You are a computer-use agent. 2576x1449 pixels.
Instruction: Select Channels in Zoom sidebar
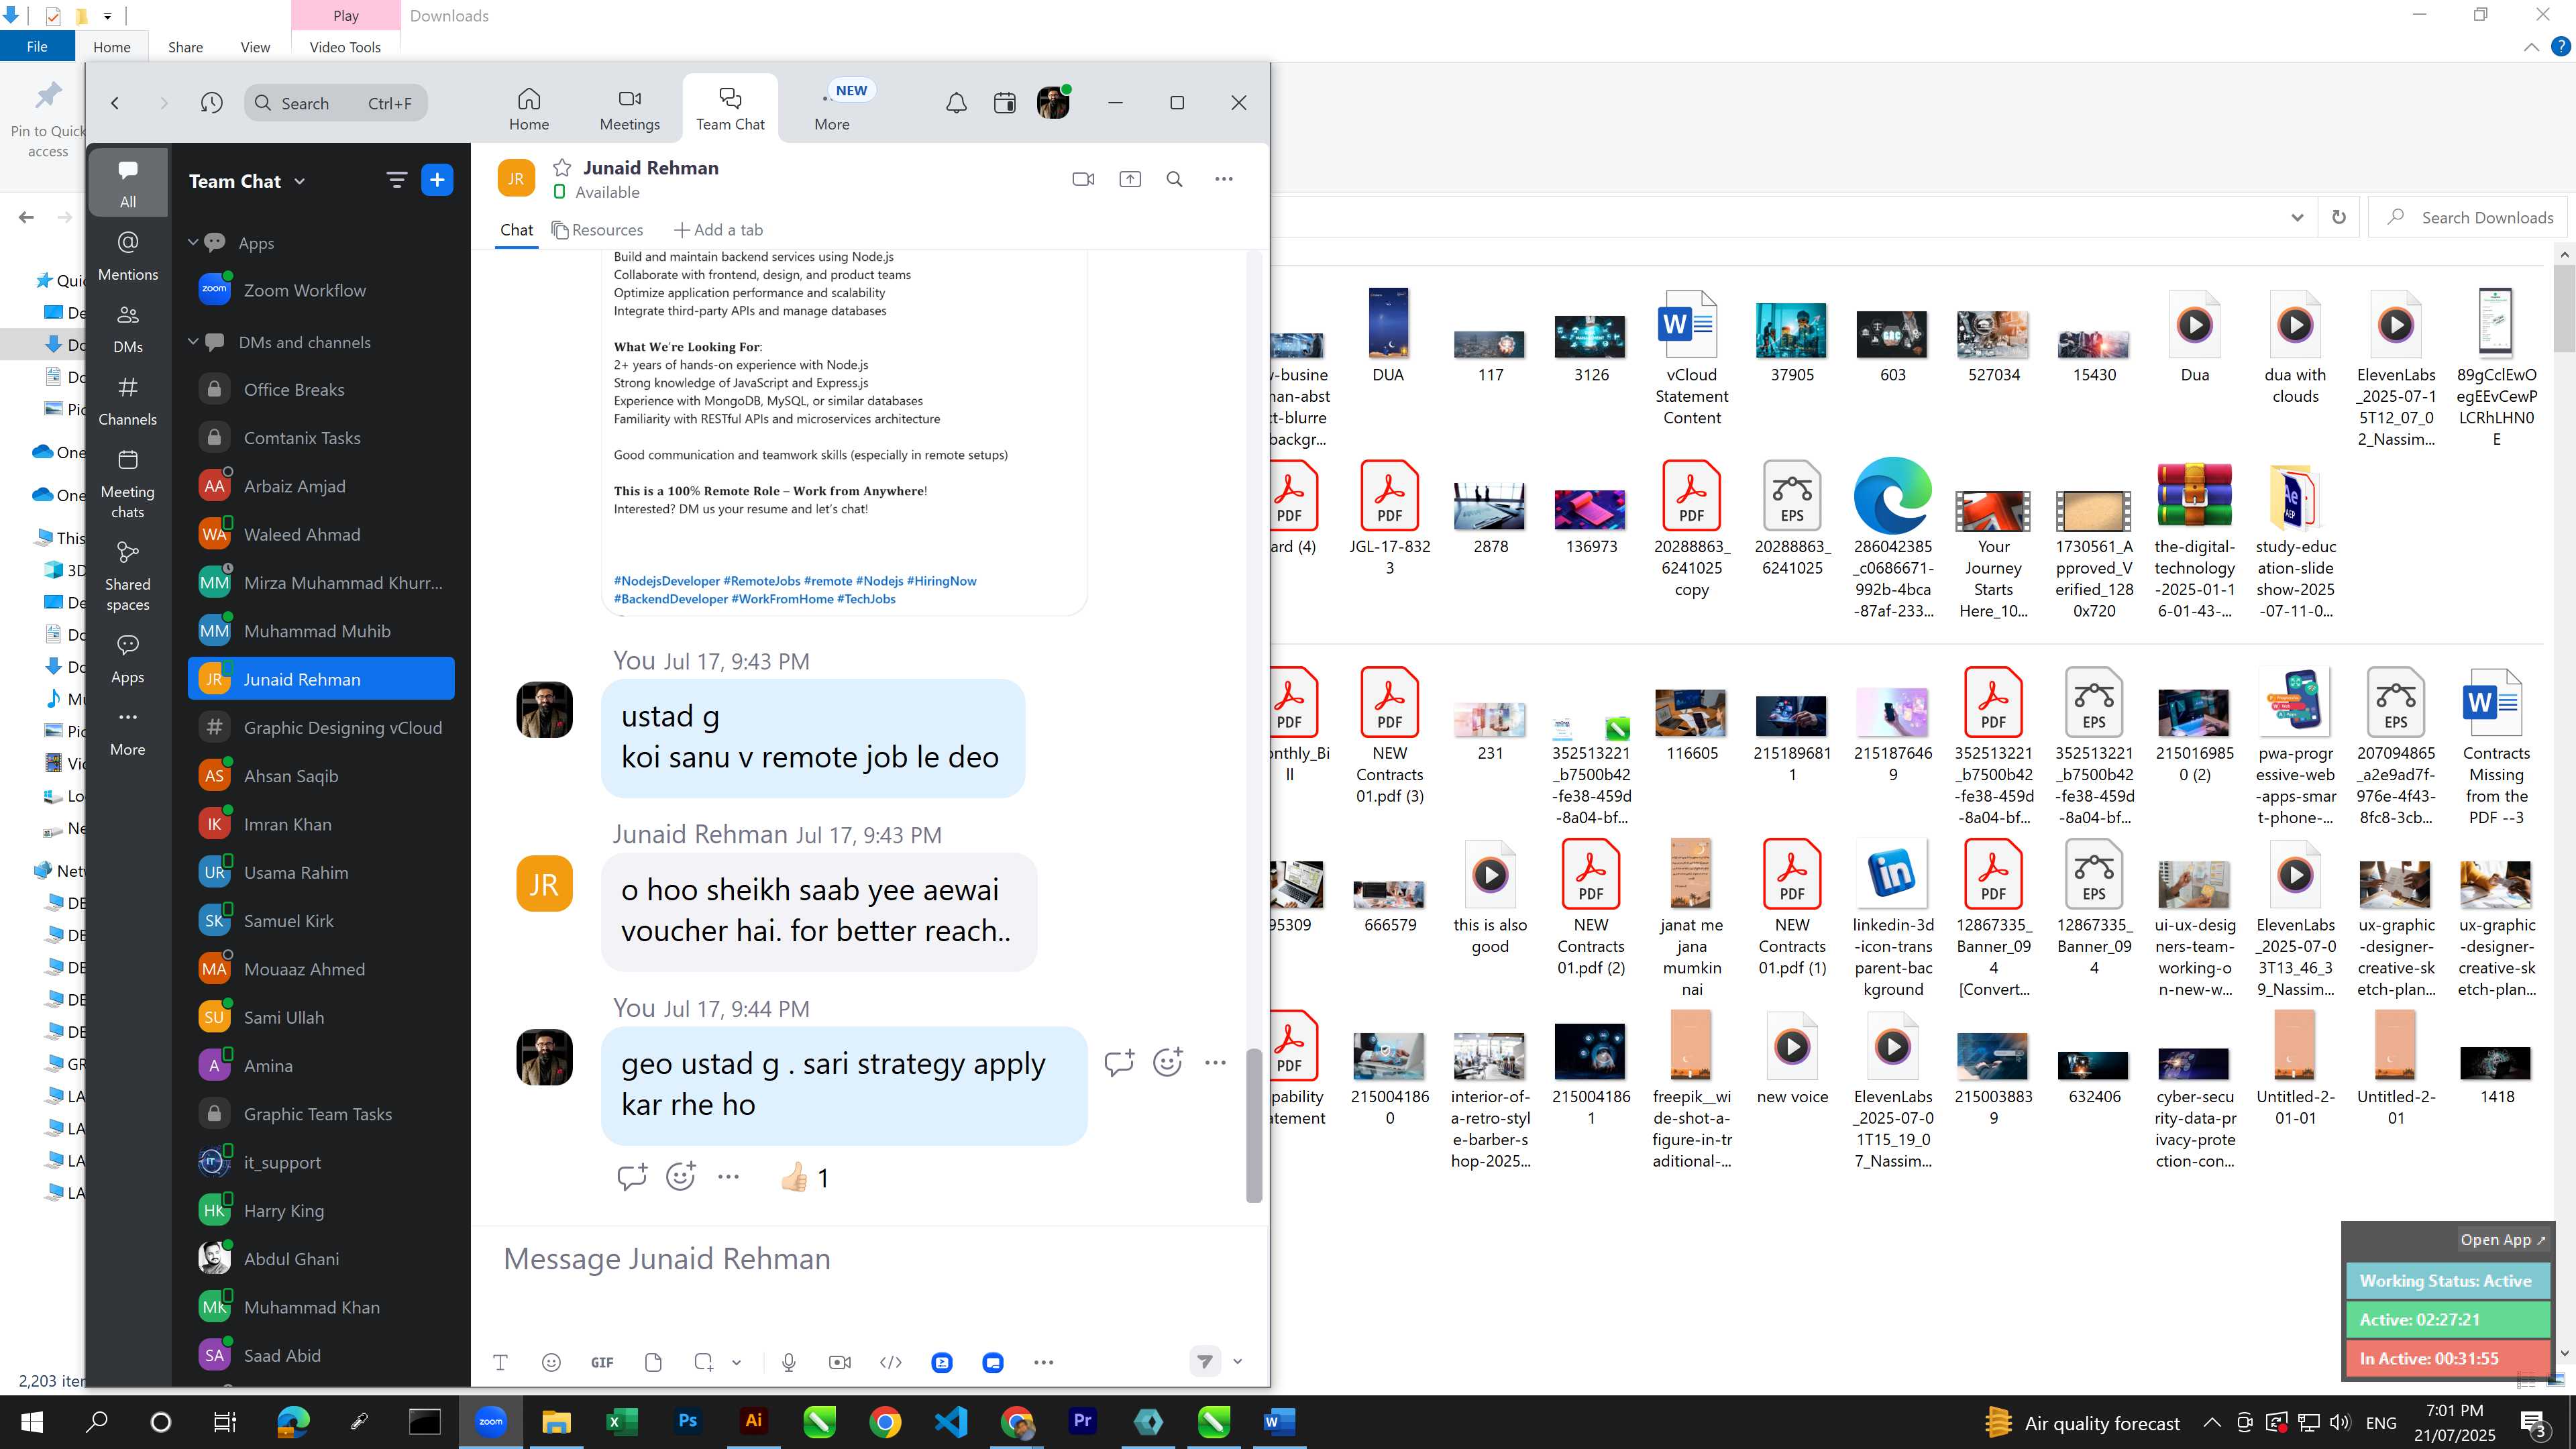[x=128, y=400]
